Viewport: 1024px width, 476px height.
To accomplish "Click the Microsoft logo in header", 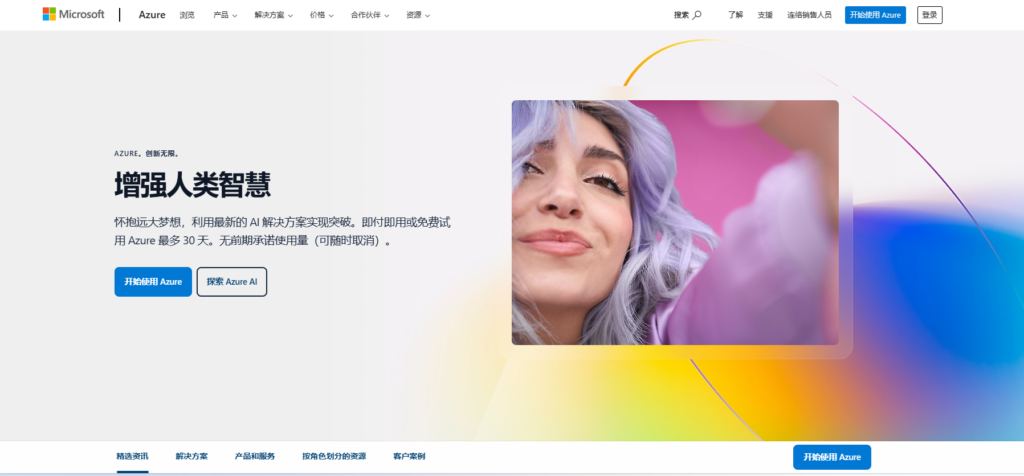I will 73,14.
